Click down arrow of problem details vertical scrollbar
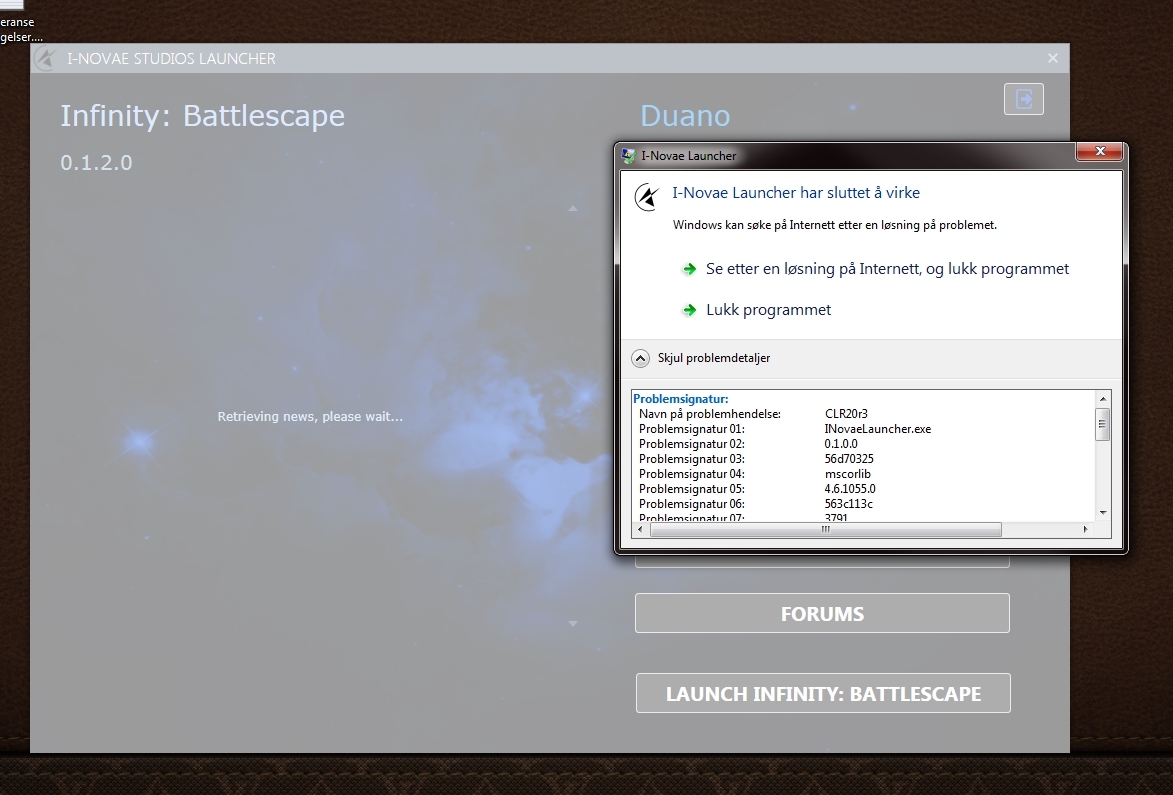 tap(1102, 512)
